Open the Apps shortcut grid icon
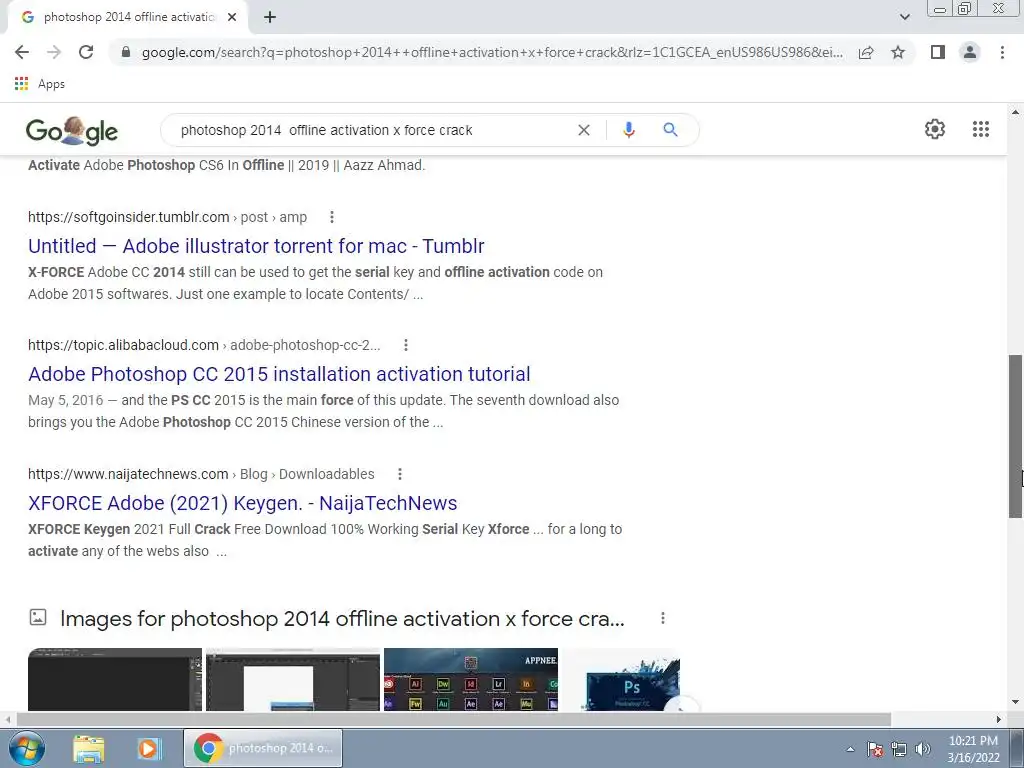 click(21, 84)
